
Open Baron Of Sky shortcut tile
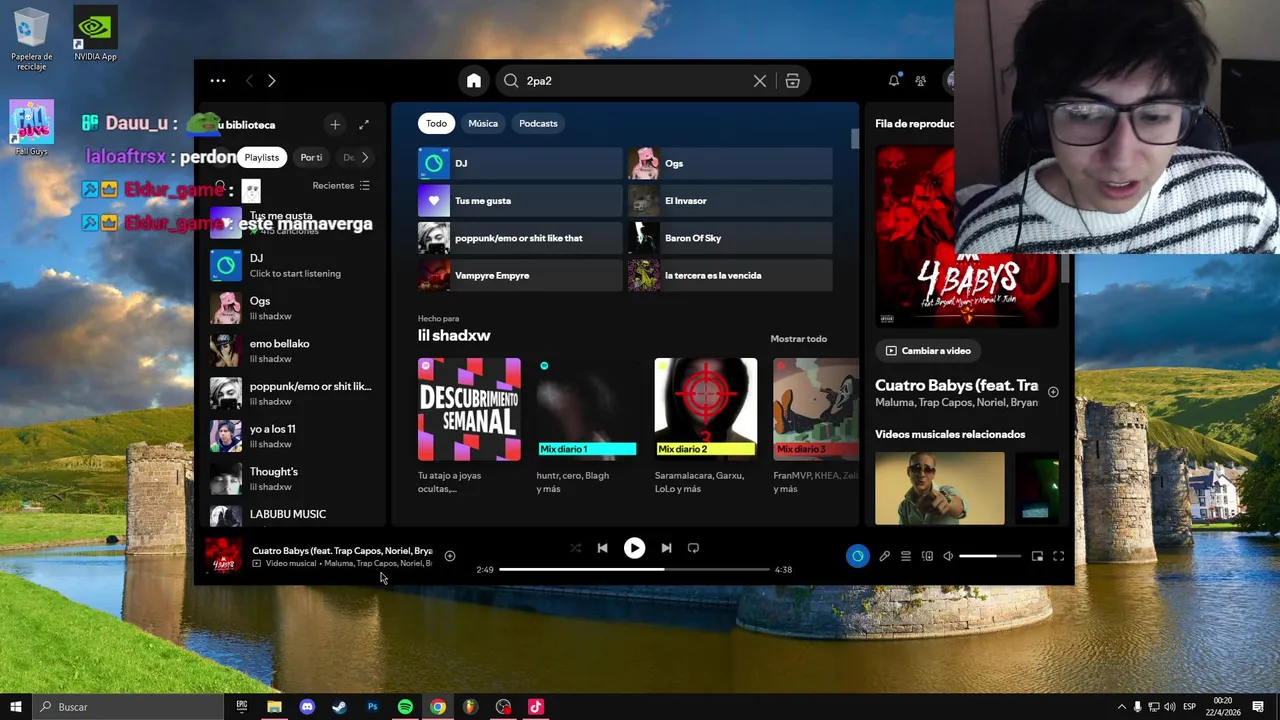click(730, 238)
